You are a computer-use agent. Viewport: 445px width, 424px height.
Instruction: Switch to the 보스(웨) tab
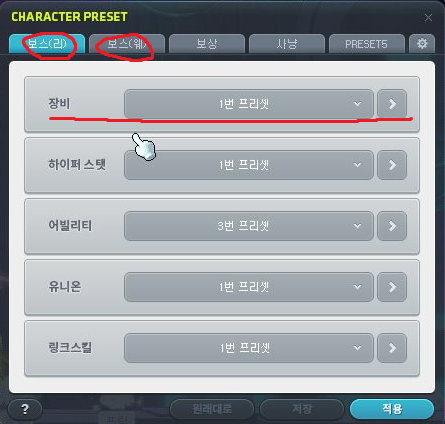pos(127,44)
